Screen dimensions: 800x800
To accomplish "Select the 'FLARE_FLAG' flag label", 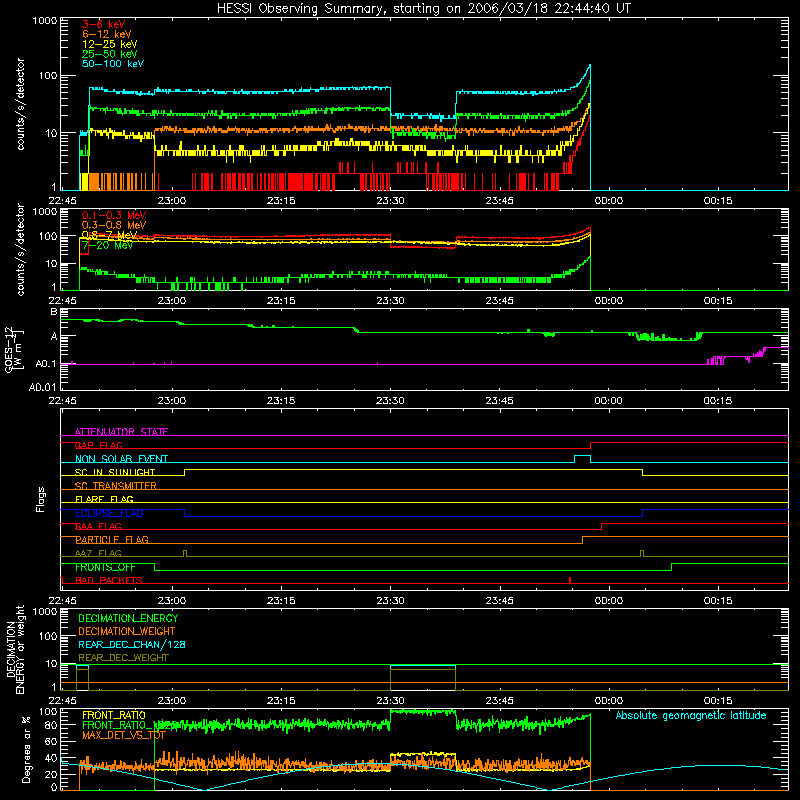I will [x=104, y=499].
